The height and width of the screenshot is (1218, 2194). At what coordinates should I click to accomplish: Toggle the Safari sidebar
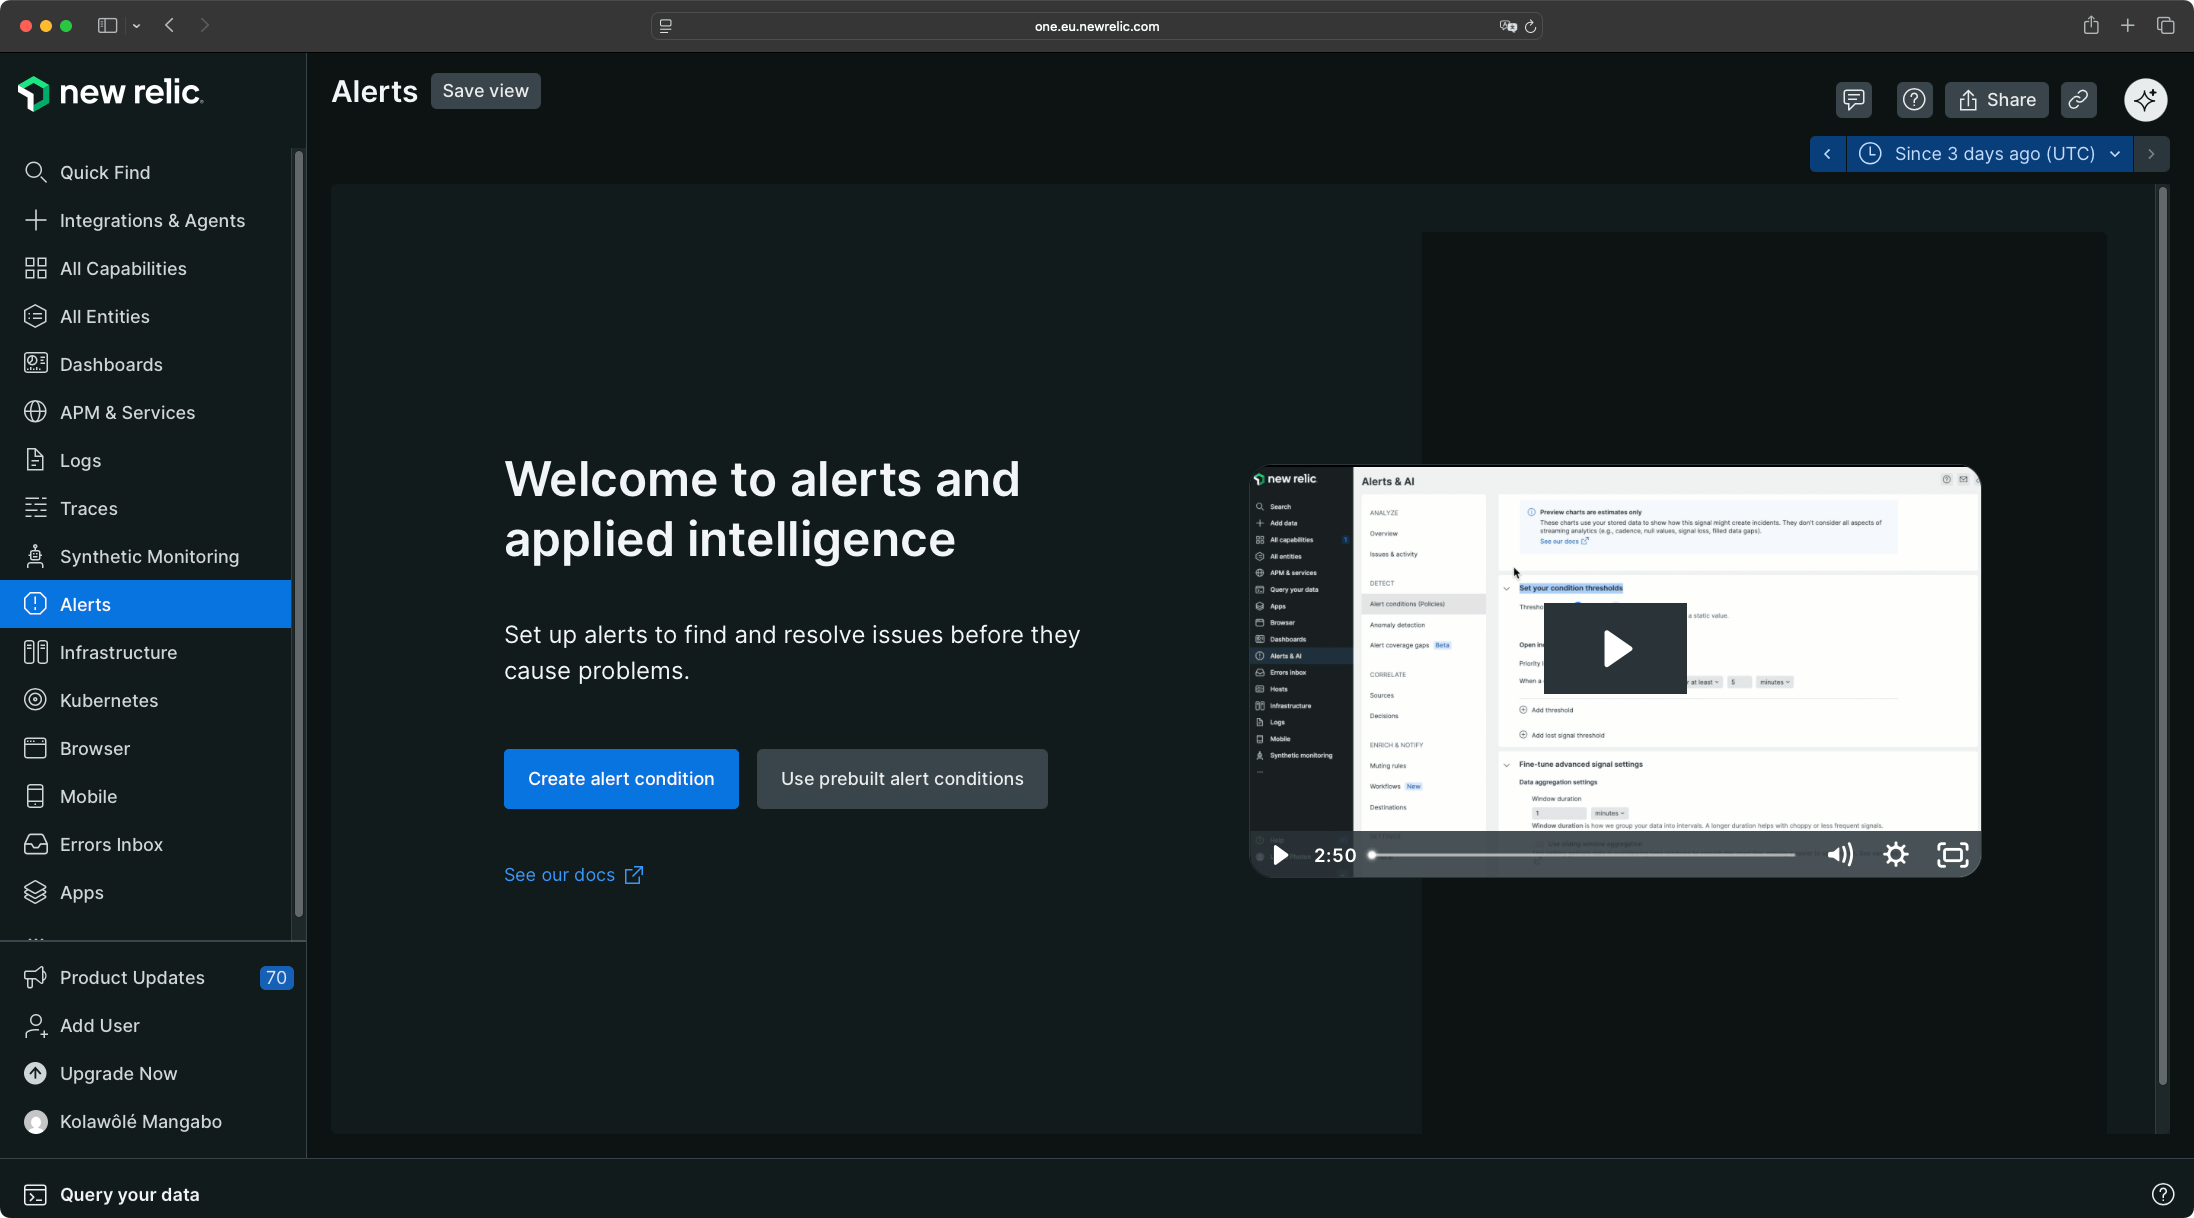[x=107, y=26]
